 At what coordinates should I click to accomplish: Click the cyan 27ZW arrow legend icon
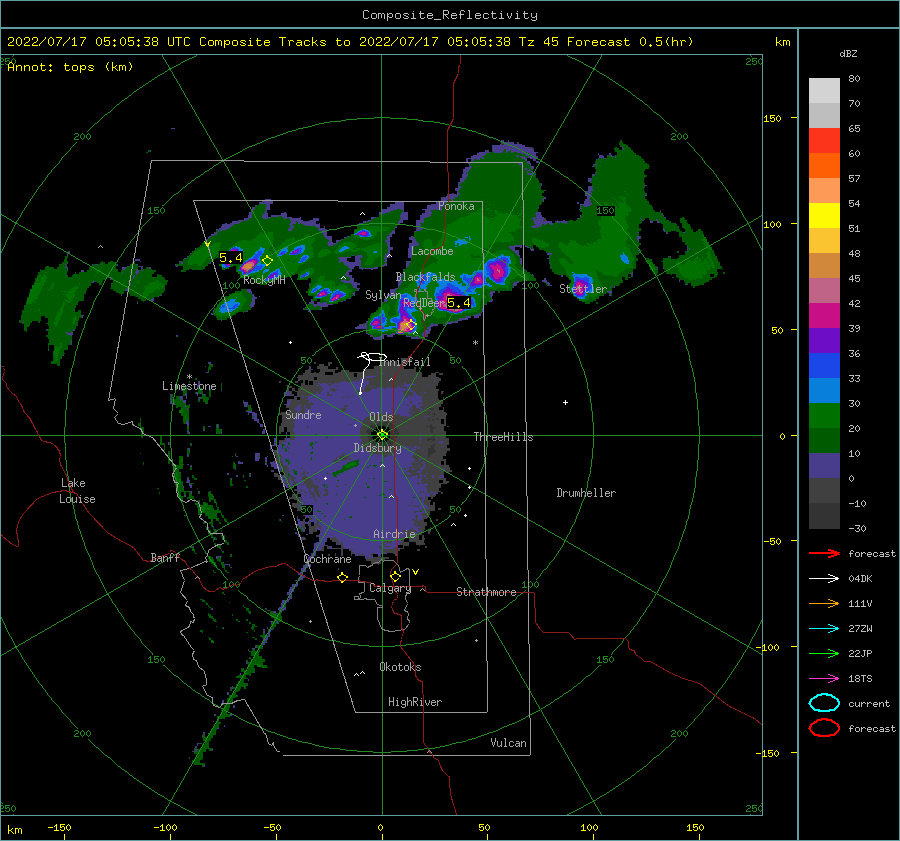[824, 629]
